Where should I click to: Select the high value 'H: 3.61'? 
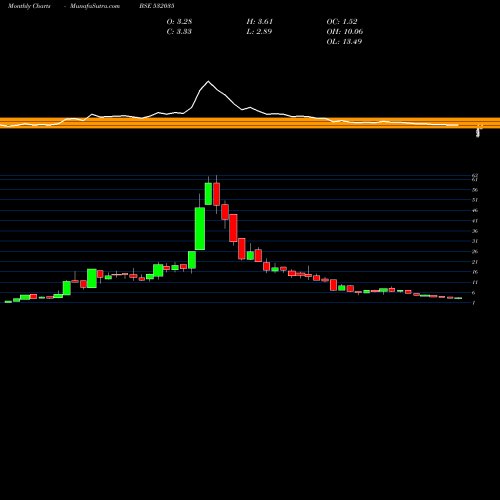coord(260,22)
